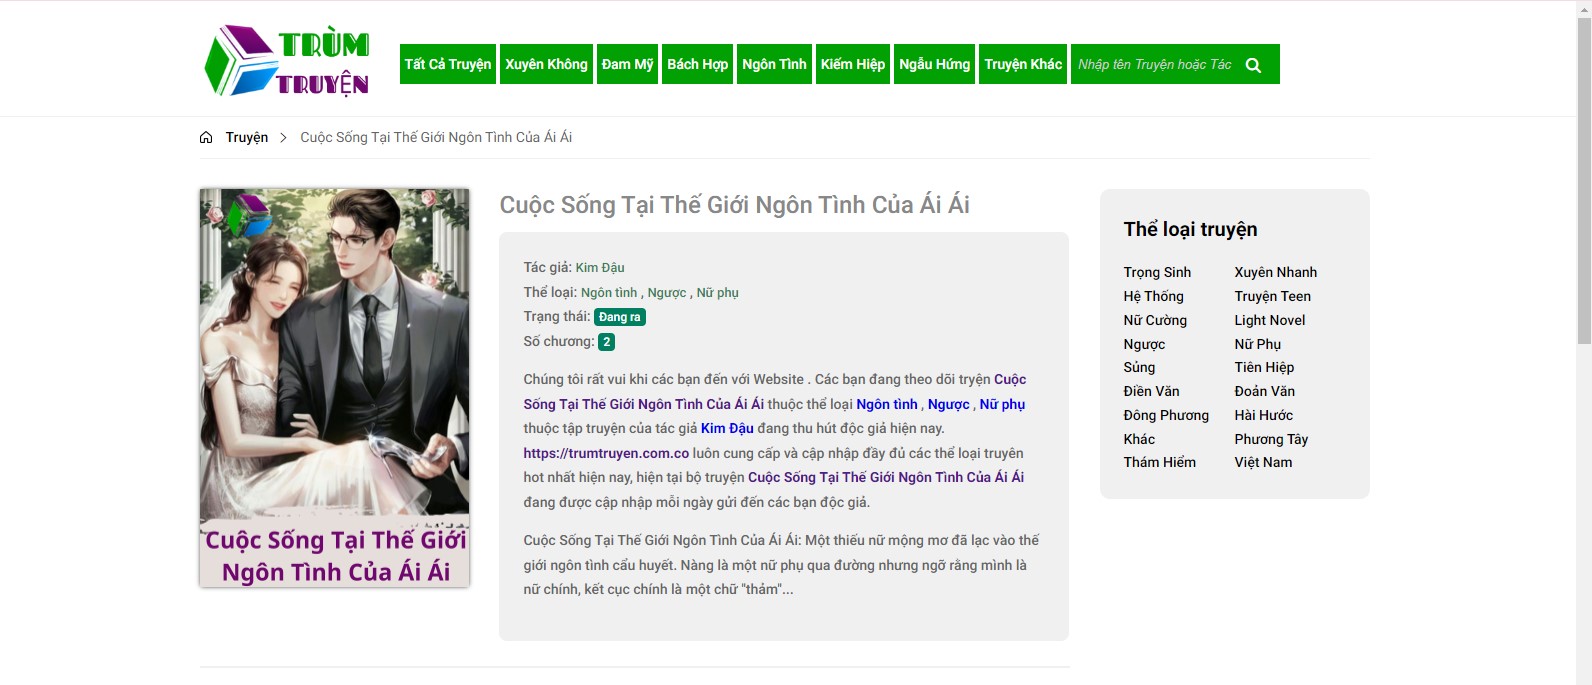1592x685 pixels.
Task: Click the home icon in breadcrumb
Action: click(206, 138)
